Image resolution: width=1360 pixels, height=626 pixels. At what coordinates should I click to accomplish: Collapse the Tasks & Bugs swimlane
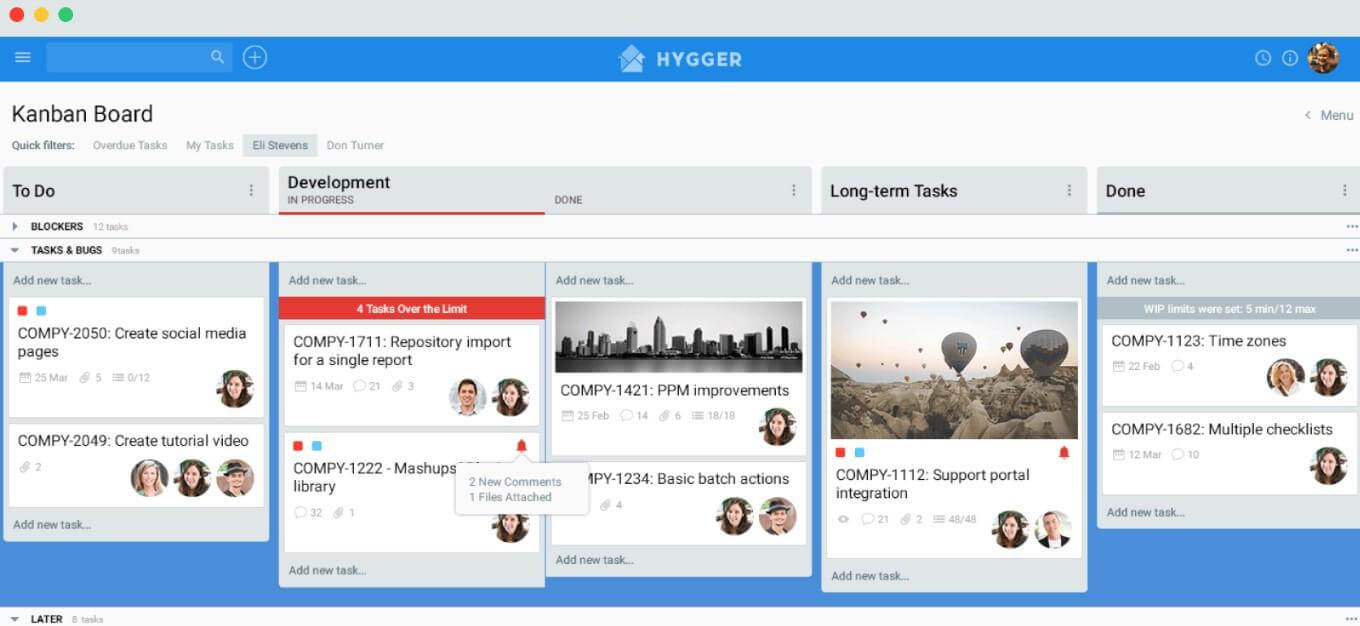click(15, 250)
